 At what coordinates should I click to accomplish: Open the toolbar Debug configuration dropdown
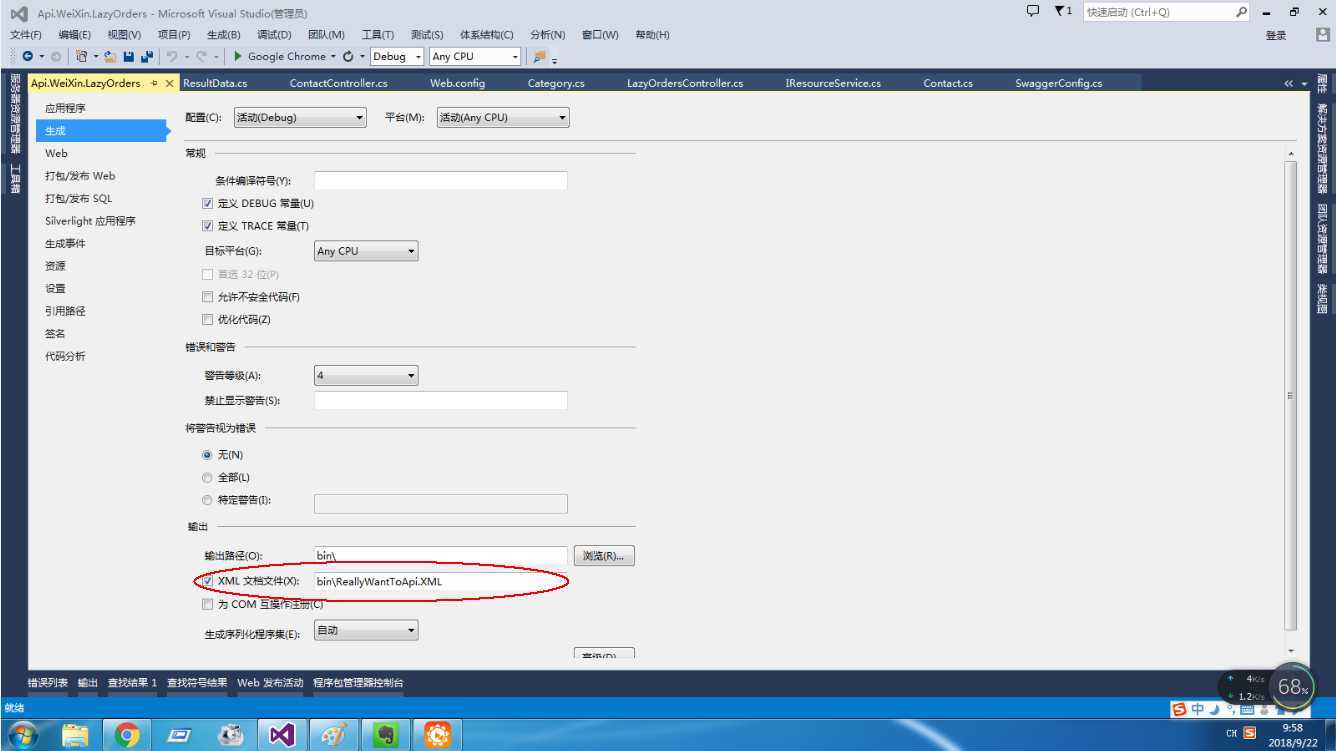[x=397, y=57]
